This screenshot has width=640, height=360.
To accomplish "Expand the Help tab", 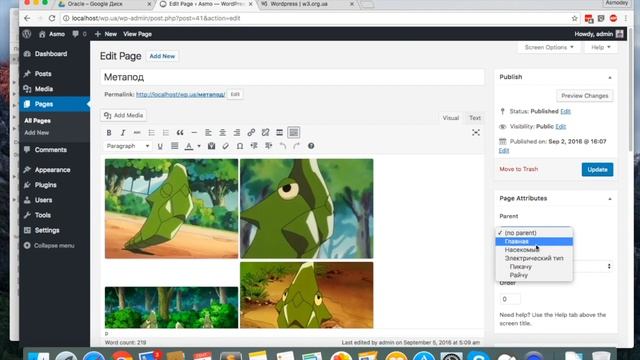I will click(601, 47).
